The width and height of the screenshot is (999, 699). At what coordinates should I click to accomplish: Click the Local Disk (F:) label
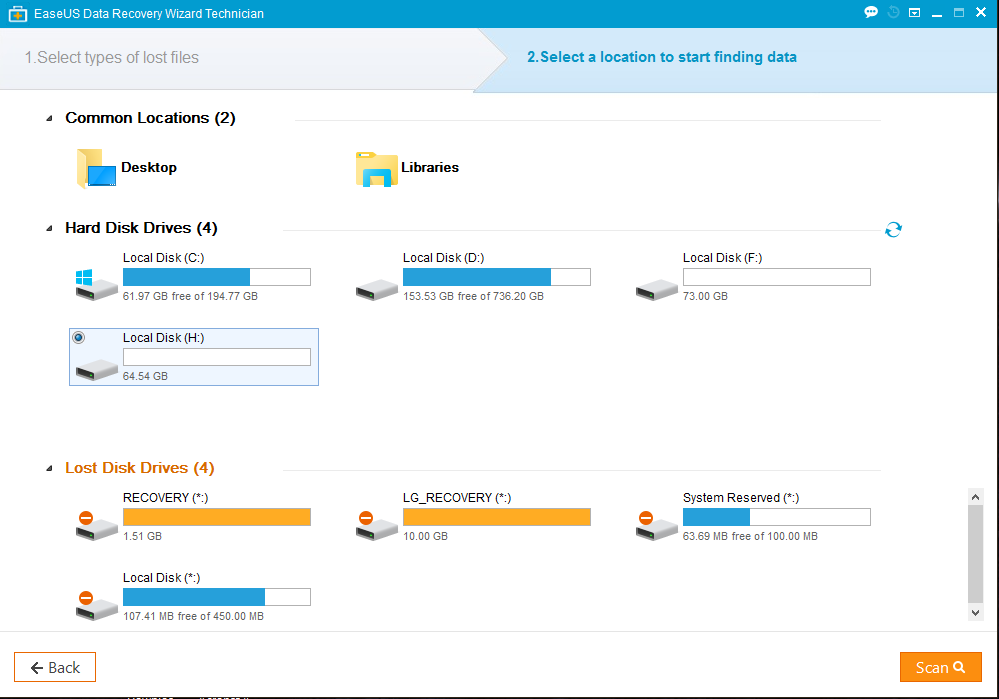click(x=722, y=258)
